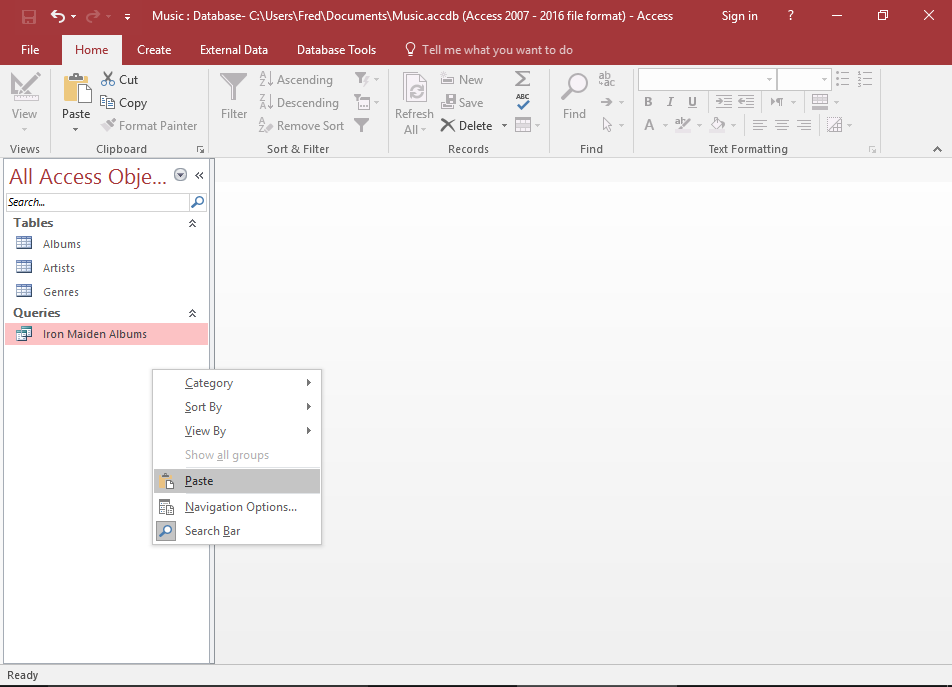Collapse the Tables group chevron
The width and height of the screenshot is (952, 687).
click(x=192, y=223)
